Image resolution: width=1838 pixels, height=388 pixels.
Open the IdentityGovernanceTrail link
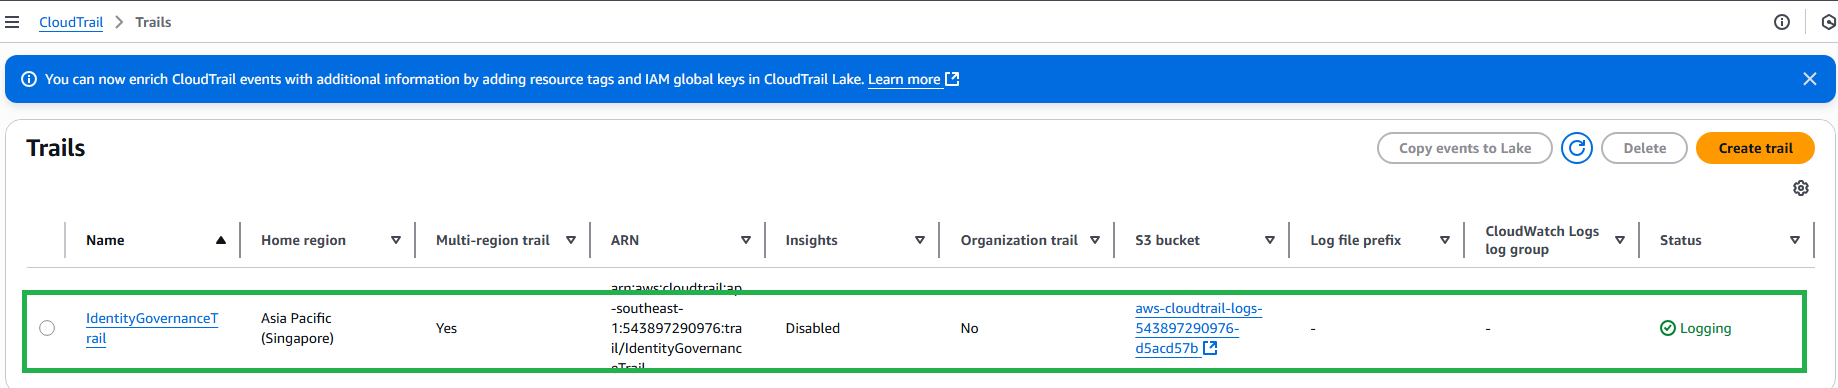(x=152, y=328)
